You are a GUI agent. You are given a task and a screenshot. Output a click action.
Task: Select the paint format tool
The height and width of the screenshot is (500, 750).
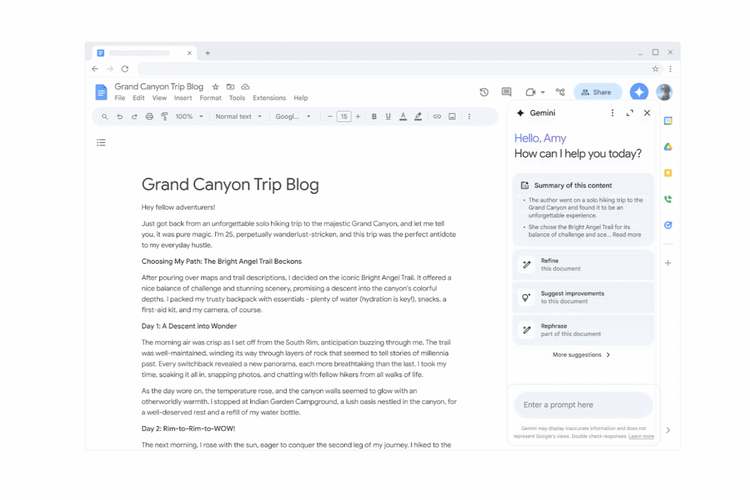(164, 117)
